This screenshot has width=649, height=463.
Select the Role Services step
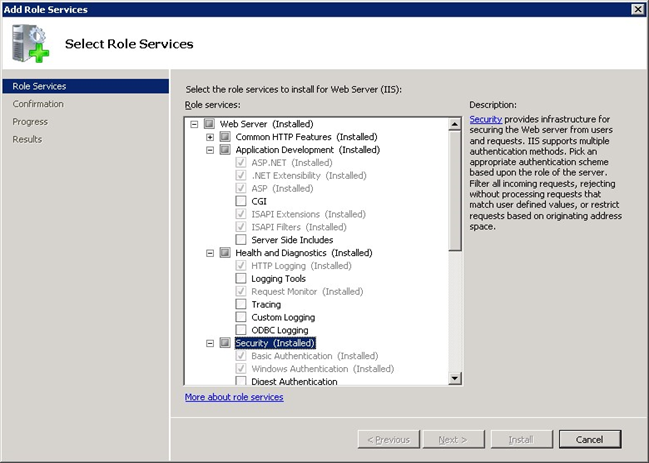pyautogui.click(x=86, y=86)
